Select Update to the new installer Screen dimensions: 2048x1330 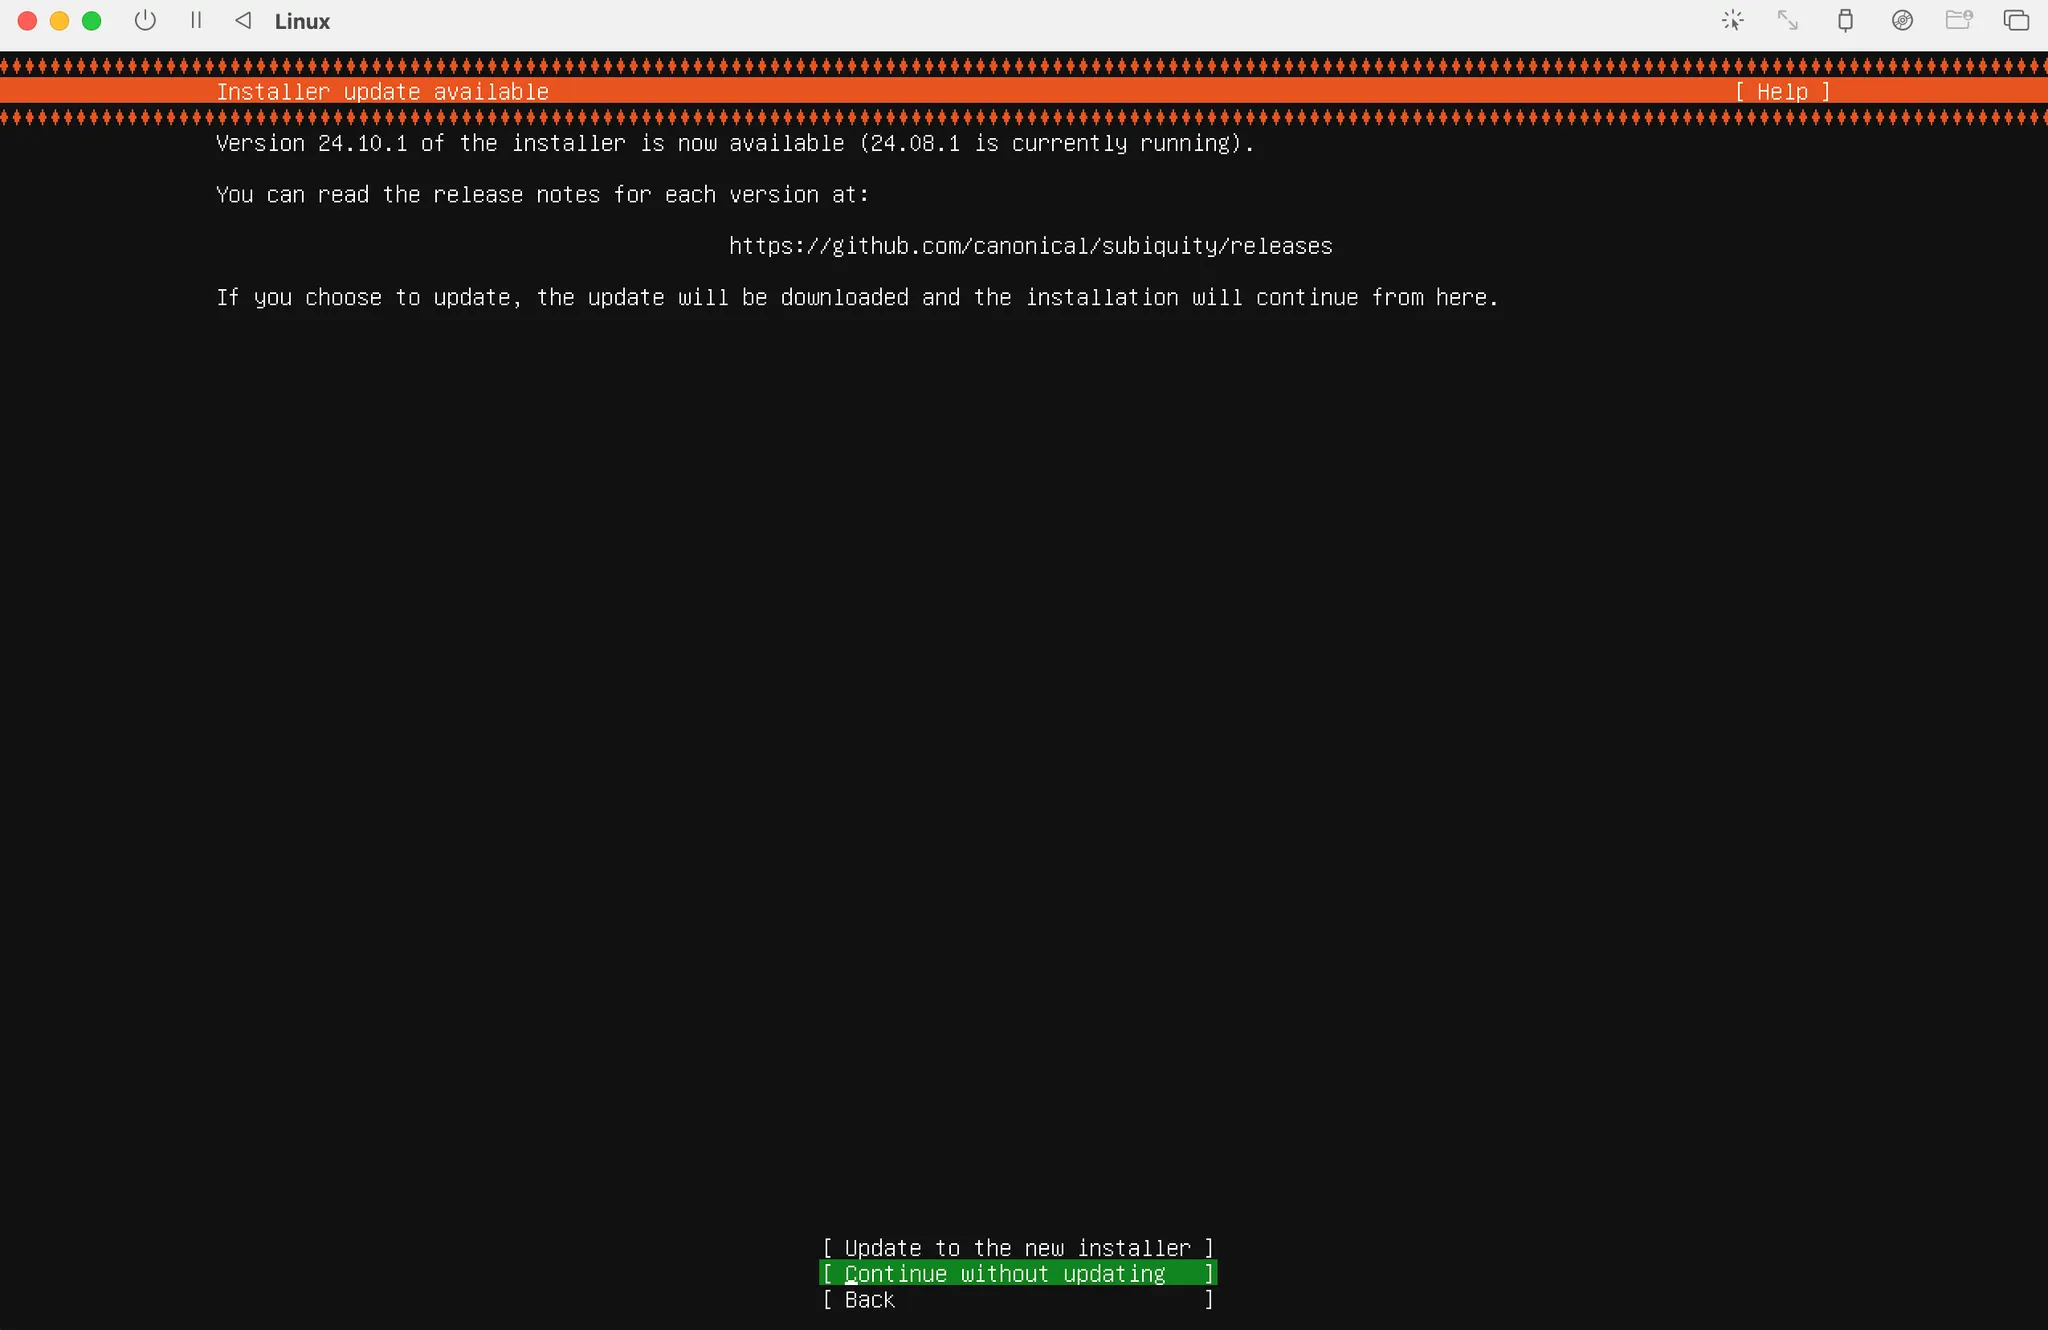click(x=1017, y=1248)
